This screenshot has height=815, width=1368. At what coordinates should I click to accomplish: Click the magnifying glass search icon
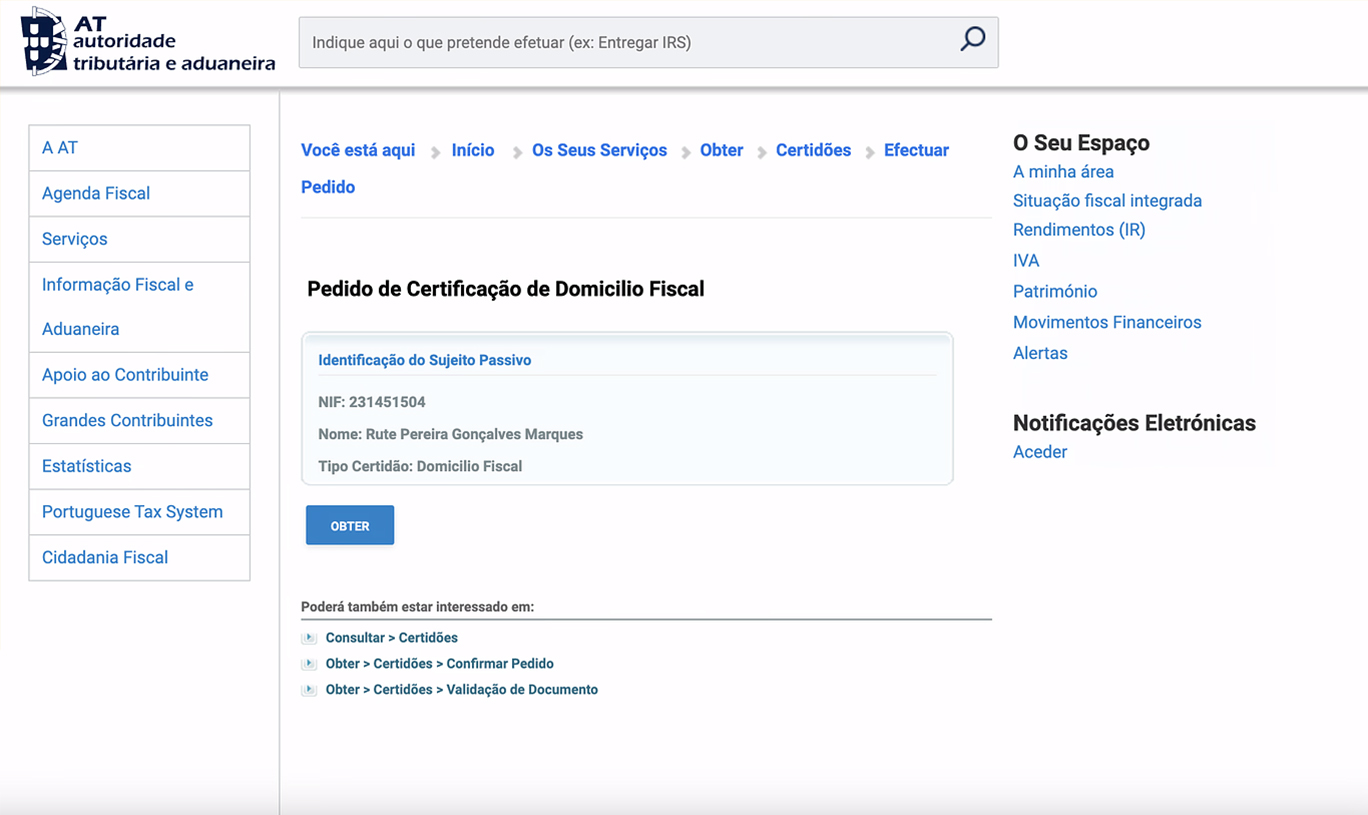(972, 40)
